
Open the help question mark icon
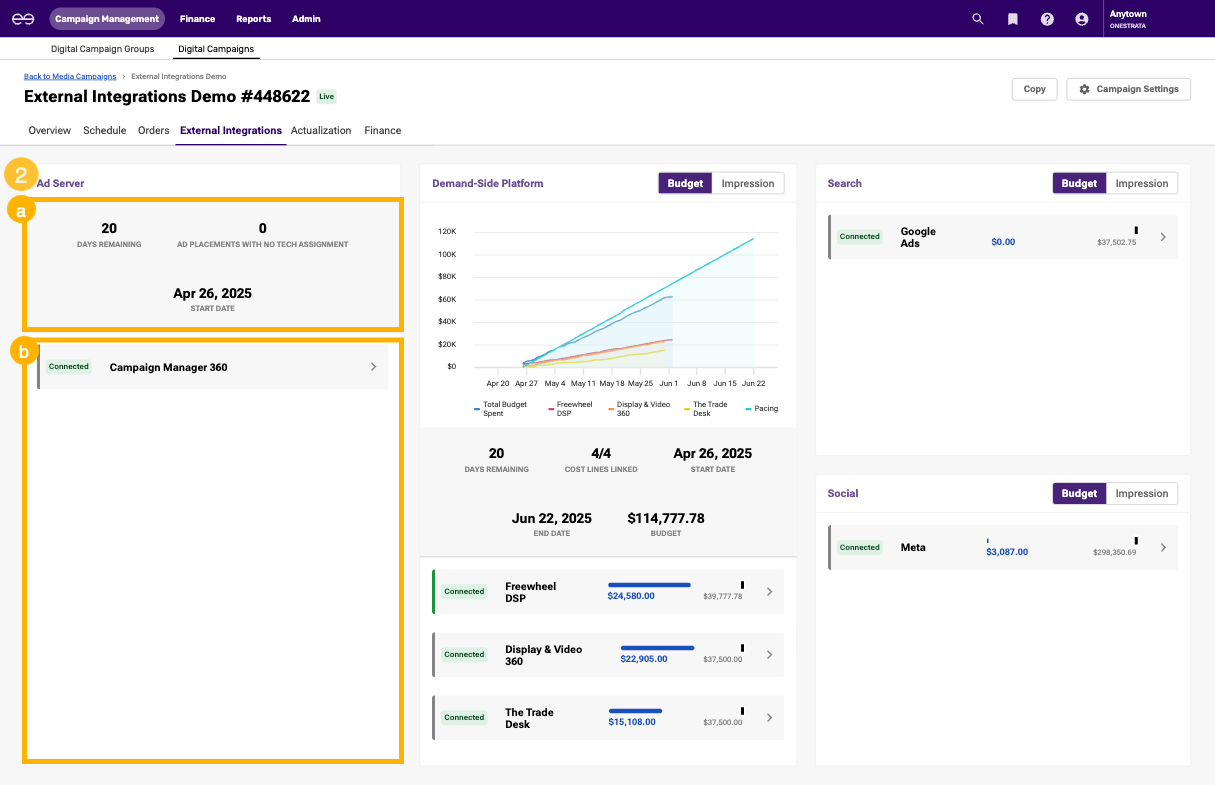(1047, 19)
